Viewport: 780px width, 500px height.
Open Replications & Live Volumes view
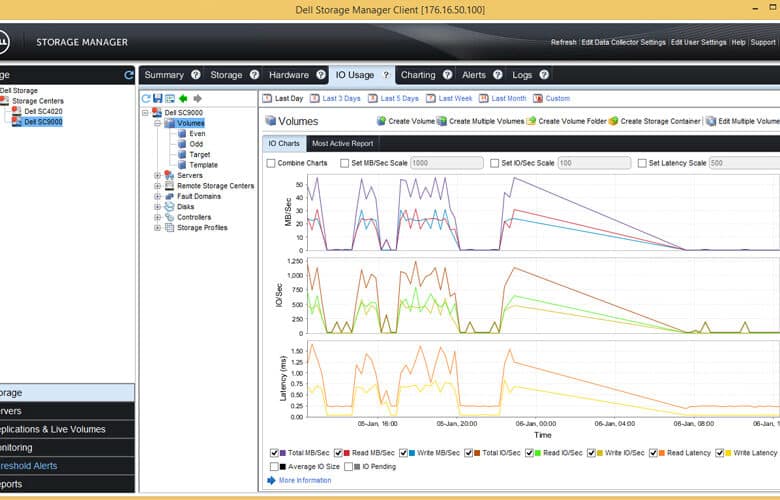tap(67, 429)
